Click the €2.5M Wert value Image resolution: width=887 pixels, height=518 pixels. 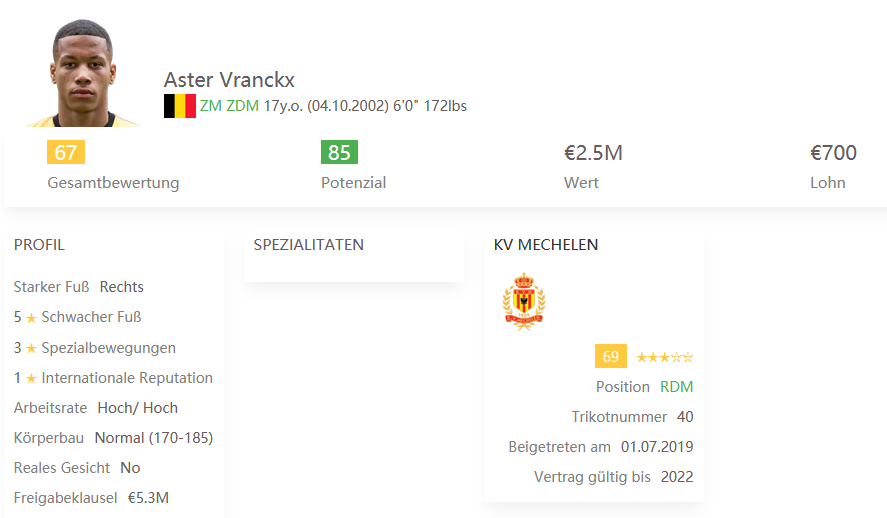coord(593,153)
